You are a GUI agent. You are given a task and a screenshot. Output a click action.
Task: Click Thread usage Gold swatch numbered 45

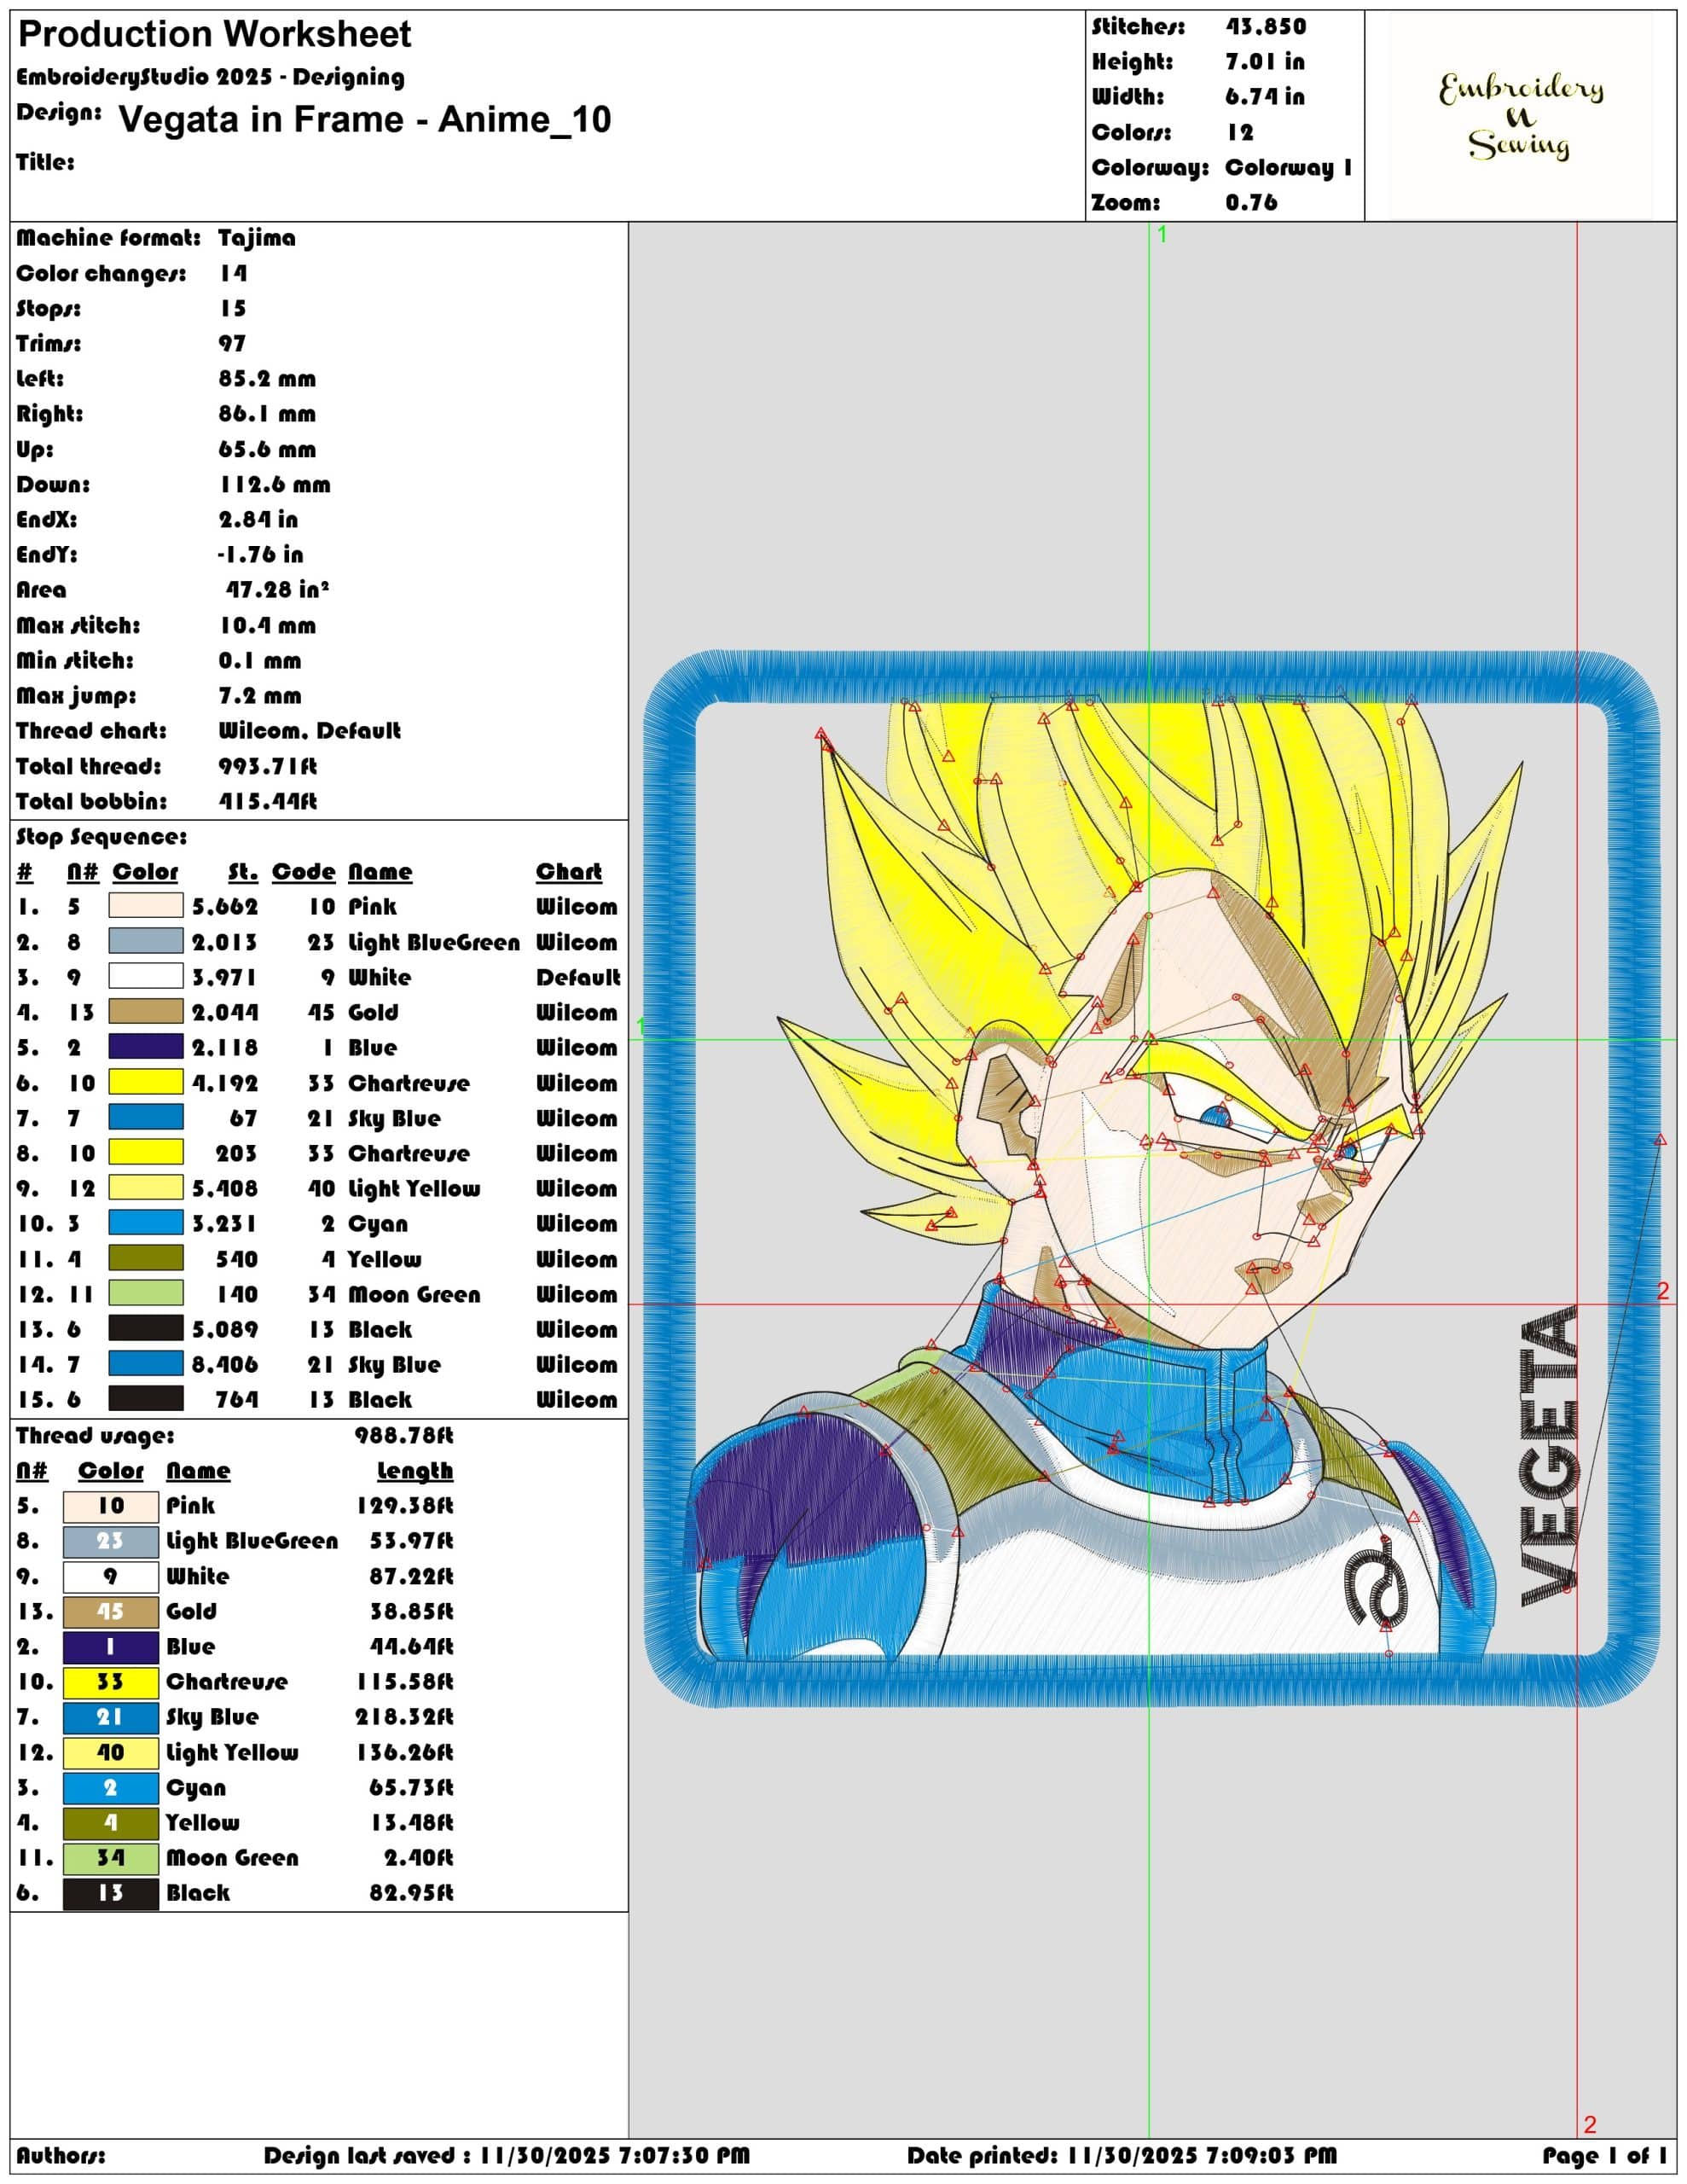pos(111,1611)
